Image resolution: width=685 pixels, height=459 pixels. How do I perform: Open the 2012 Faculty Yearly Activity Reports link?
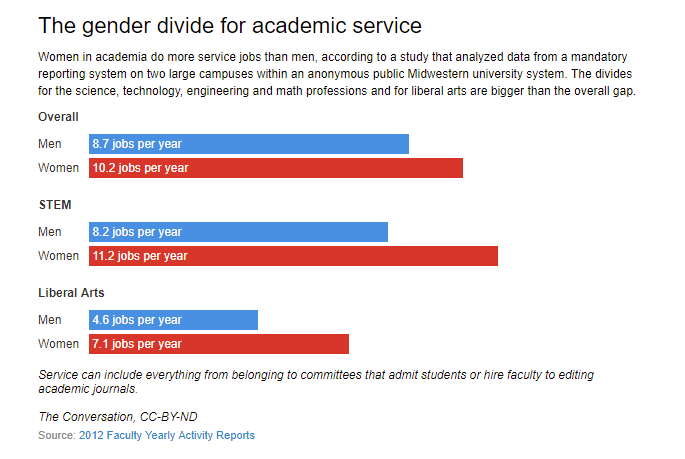tap(166, 435)
